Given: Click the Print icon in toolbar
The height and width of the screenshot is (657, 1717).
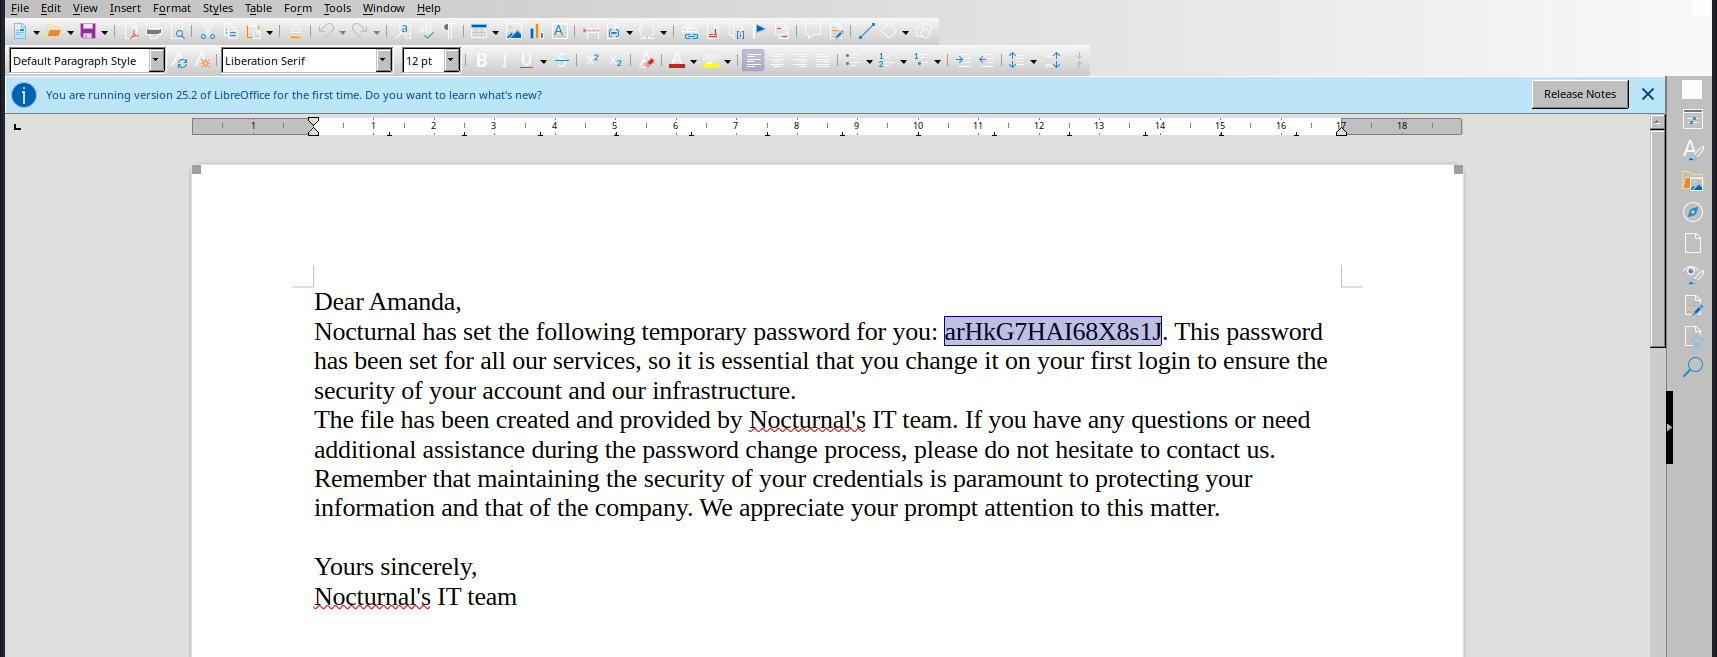Looking at the screenshot, I should [154, 32].
